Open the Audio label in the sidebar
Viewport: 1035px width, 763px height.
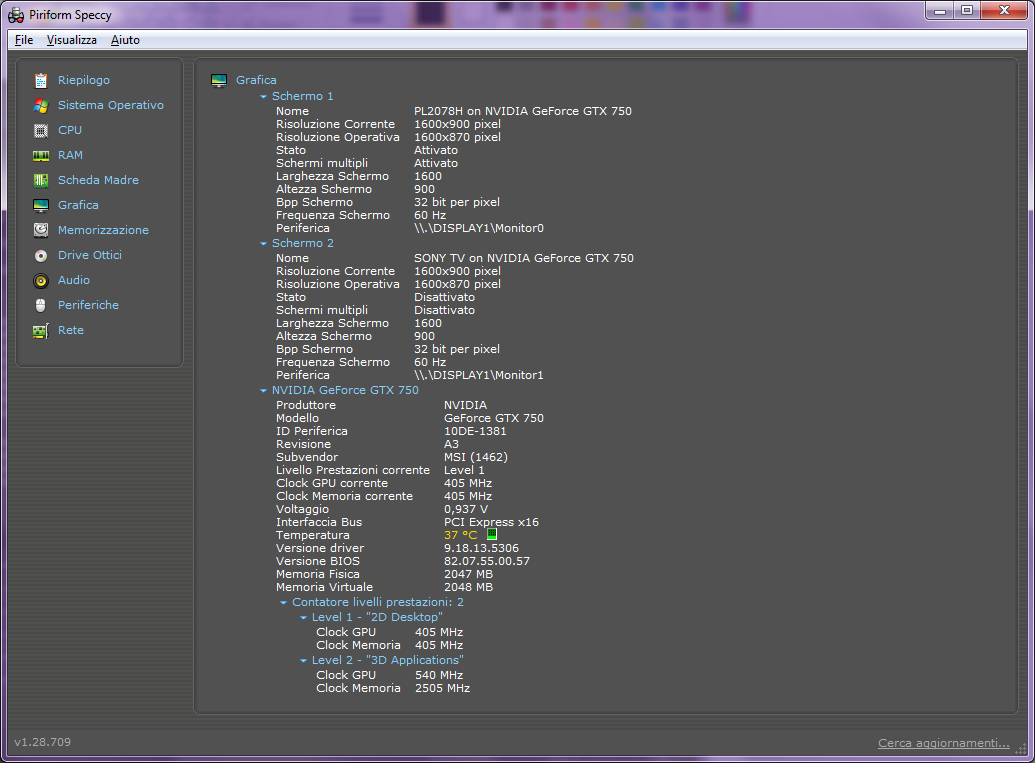tap(74, 280)
